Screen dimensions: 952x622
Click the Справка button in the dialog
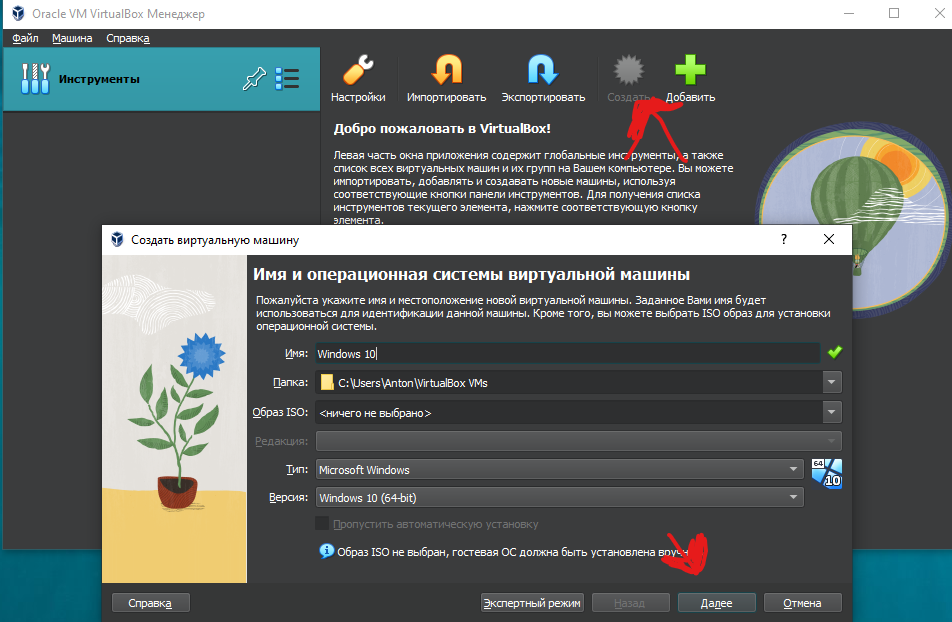click(x=151, y=603)
